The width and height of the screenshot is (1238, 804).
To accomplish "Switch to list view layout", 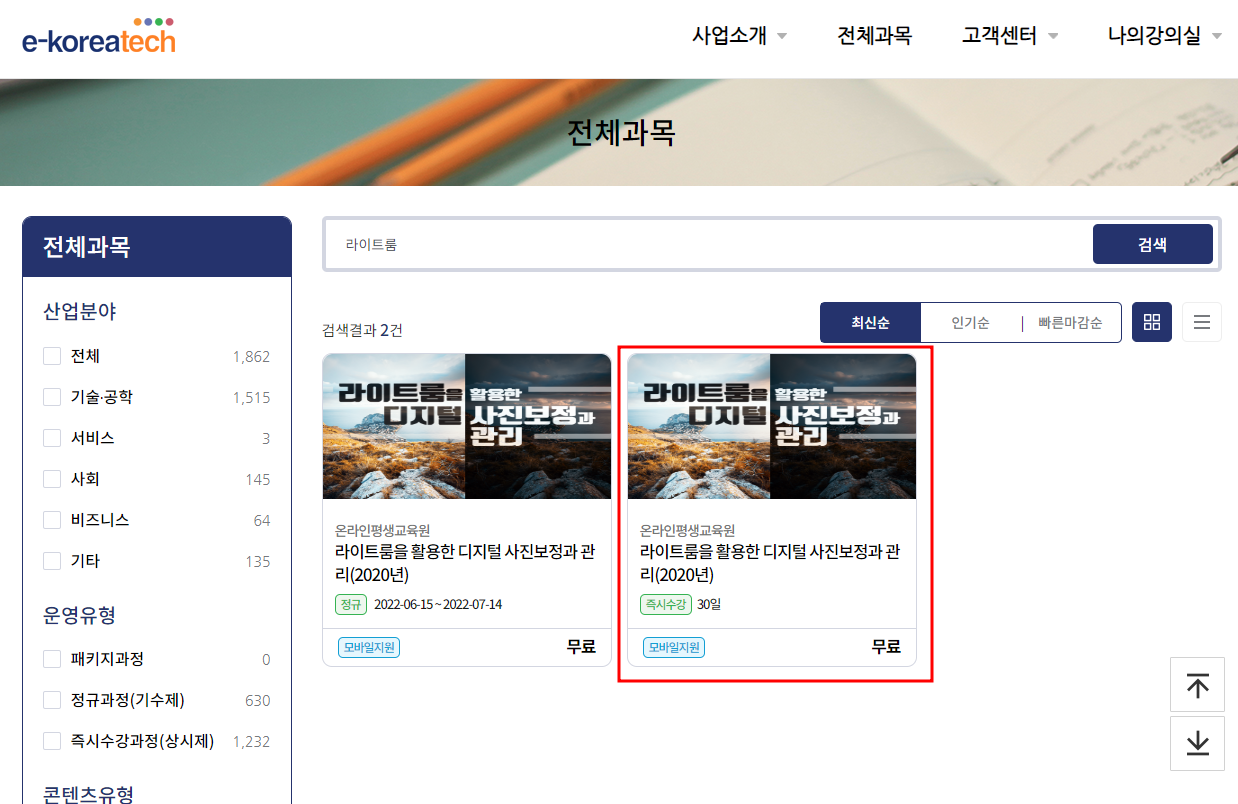I will click(1201, 321).
